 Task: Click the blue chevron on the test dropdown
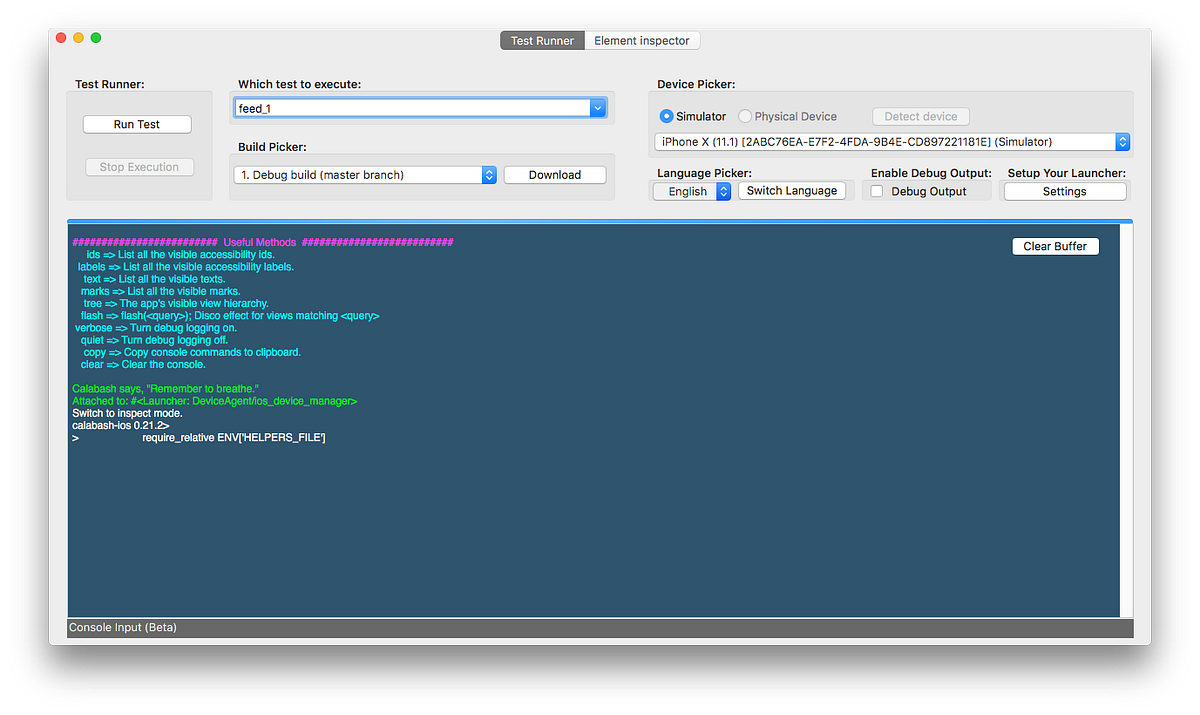[597, 107]
